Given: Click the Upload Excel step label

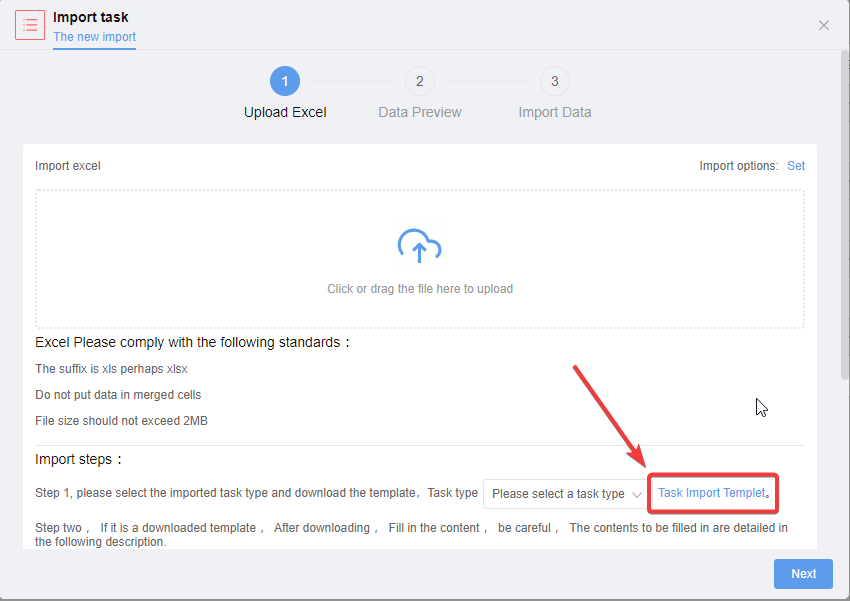Looking at the screenshot, I should click(285, 112).
